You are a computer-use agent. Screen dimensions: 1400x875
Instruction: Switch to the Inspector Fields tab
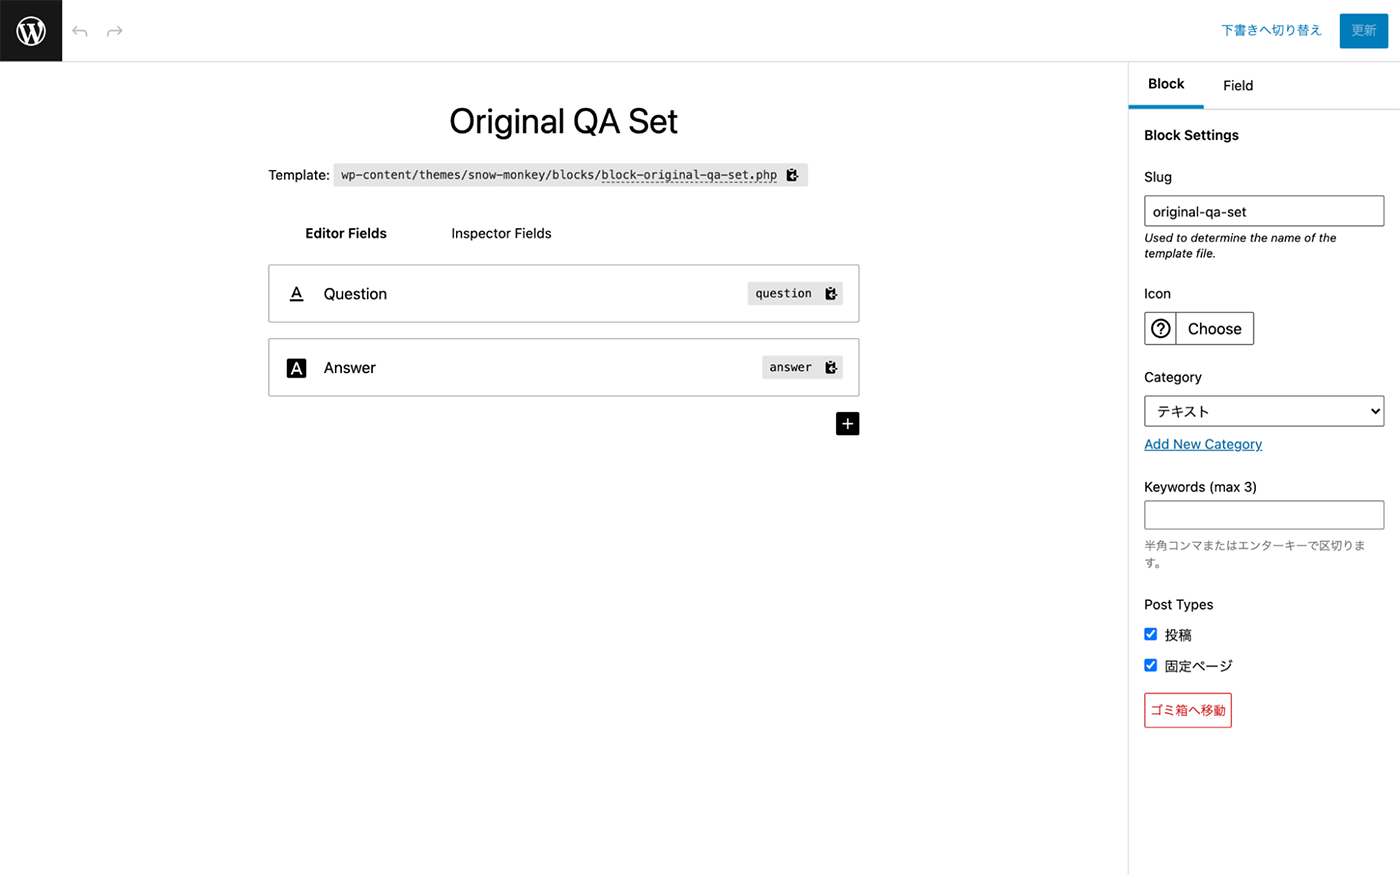[501, 234]
